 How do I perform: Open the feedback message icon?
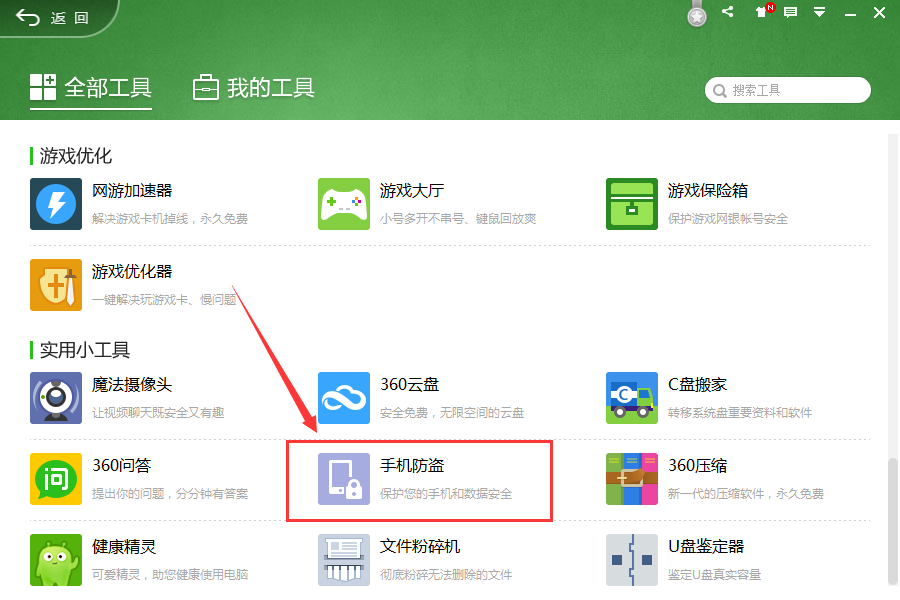point(790,12)
